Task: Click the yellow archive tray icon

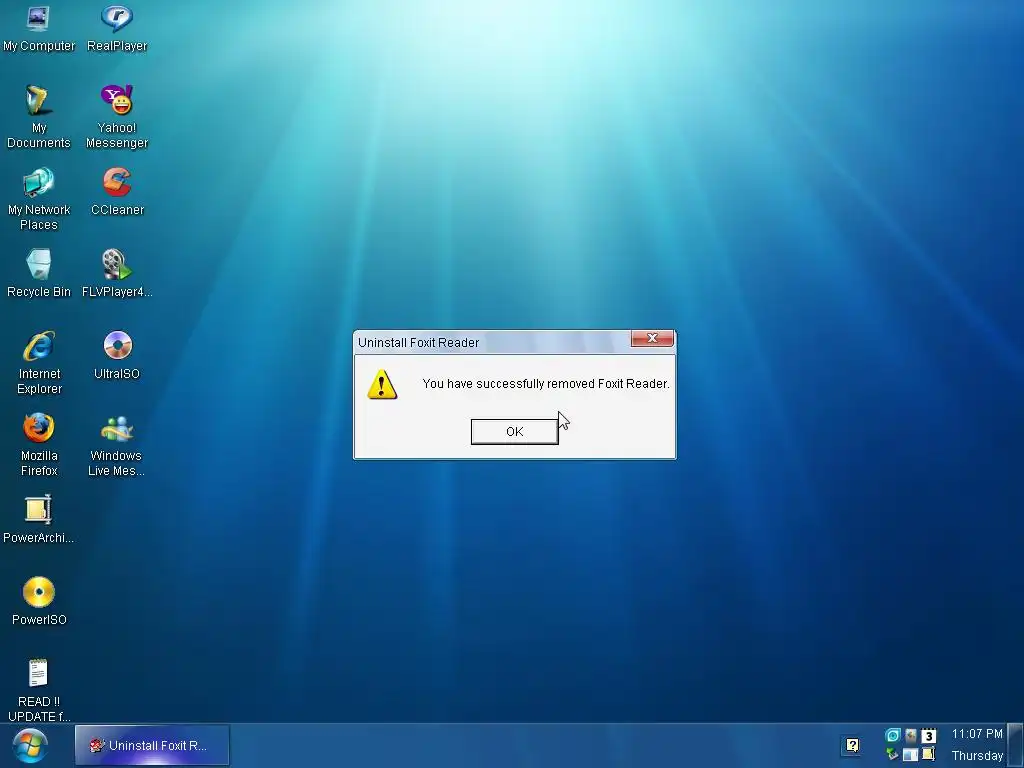Action: point(928,754)
